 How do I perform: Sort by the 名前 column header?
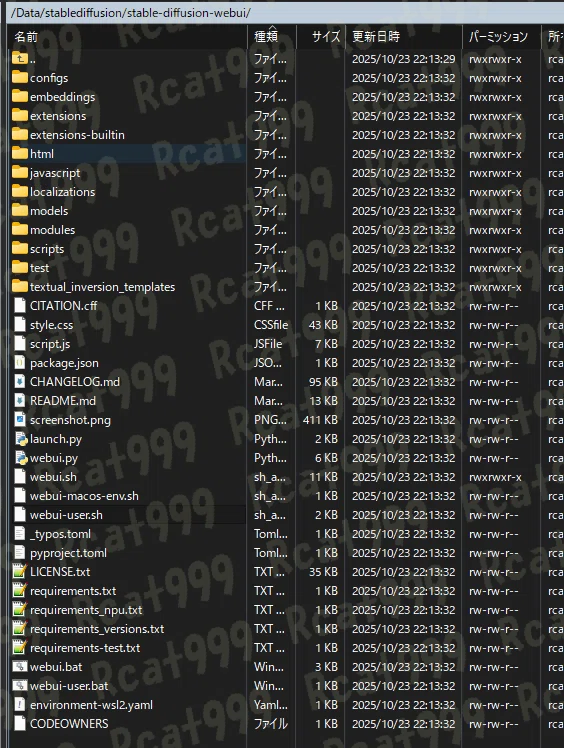(x=127, y=37)
